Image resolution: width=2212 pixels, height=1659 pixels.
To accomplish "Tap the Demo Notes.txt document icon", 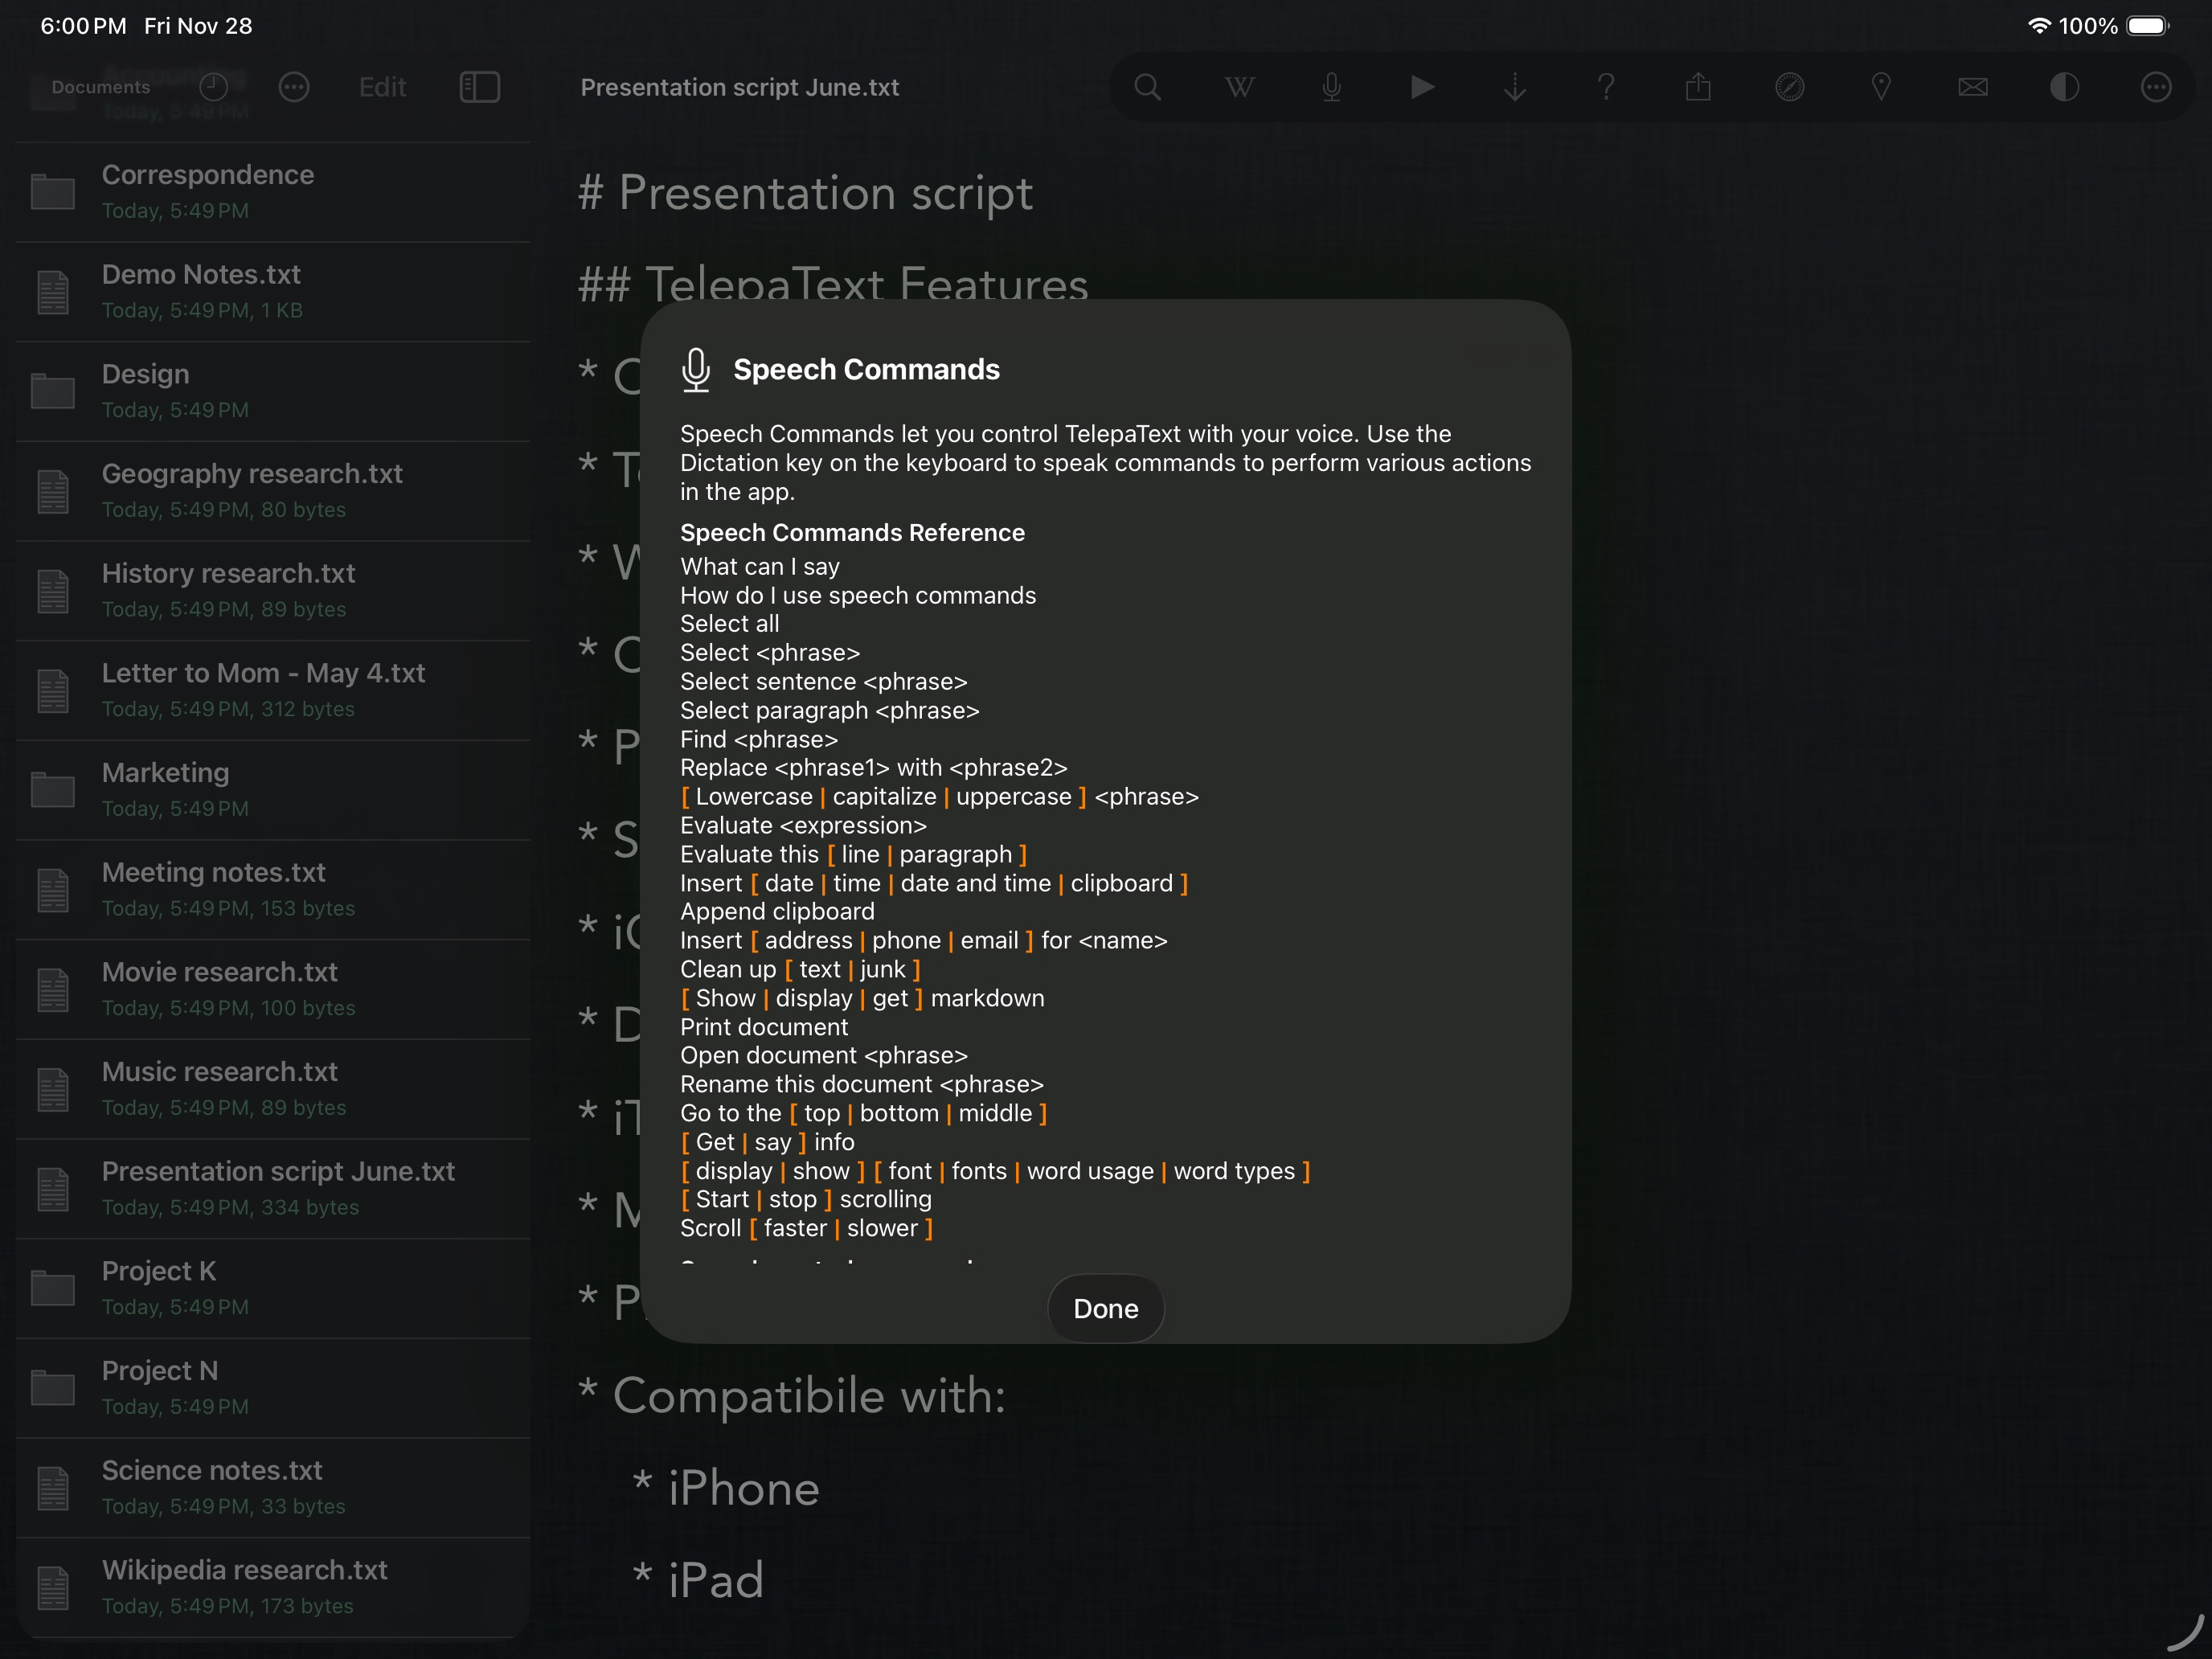I will 53,292.
